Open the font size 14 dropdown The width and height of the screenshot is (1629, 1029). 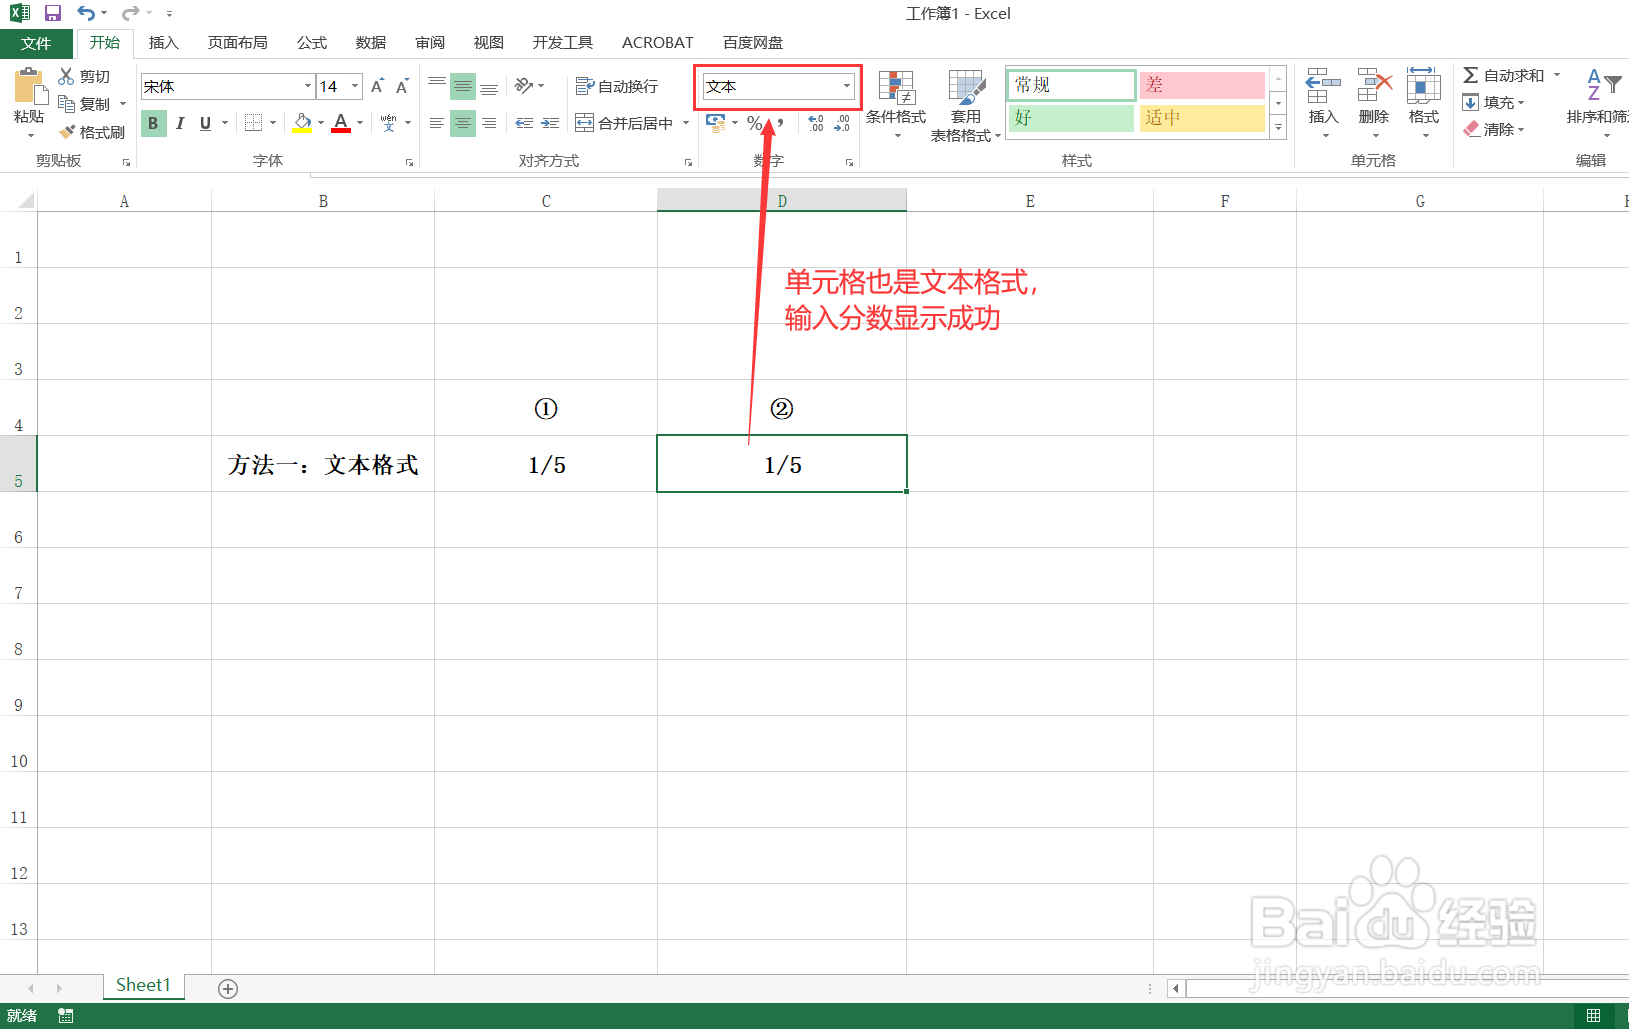[355, 87]
